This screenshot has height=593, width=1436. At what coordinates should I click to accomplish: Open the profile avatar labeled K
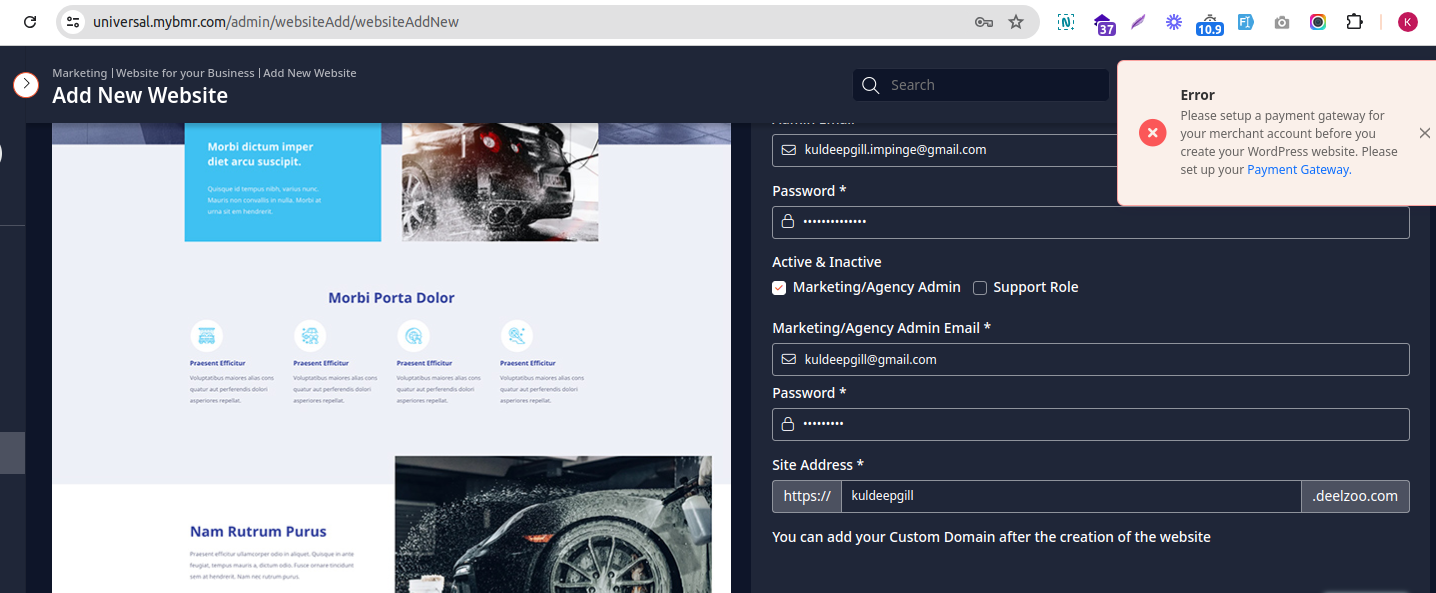[1407, 22]
